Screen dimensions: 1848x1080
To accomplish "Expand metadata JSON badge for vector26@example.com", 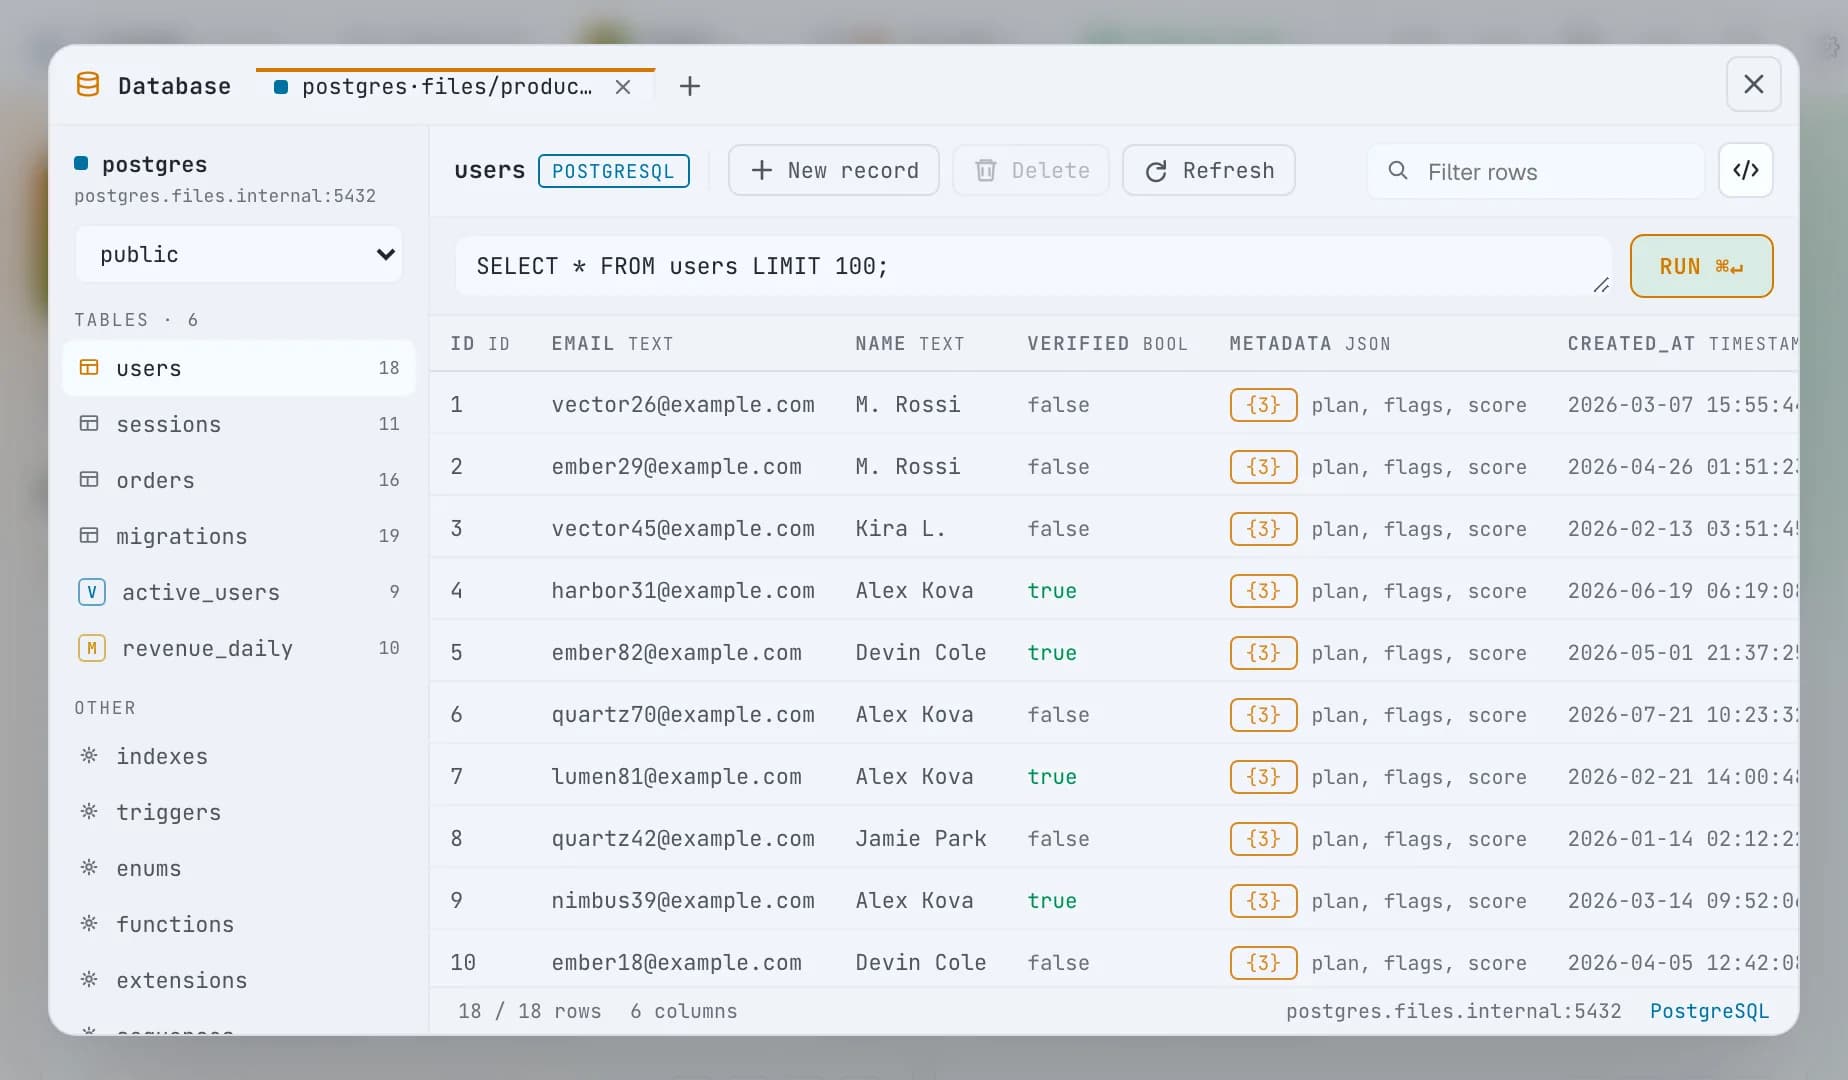I will click(1264, 405).
